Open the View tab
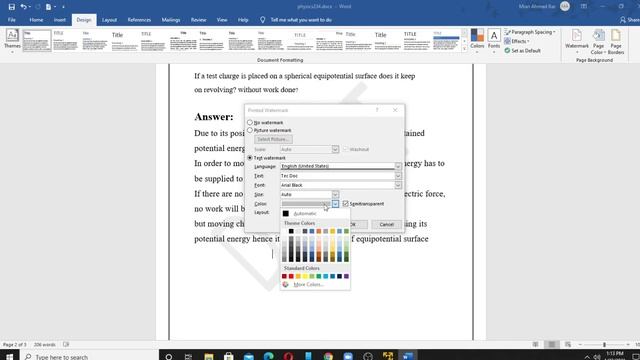This screenshot has width=640, height=360. (x=222, y=20)
